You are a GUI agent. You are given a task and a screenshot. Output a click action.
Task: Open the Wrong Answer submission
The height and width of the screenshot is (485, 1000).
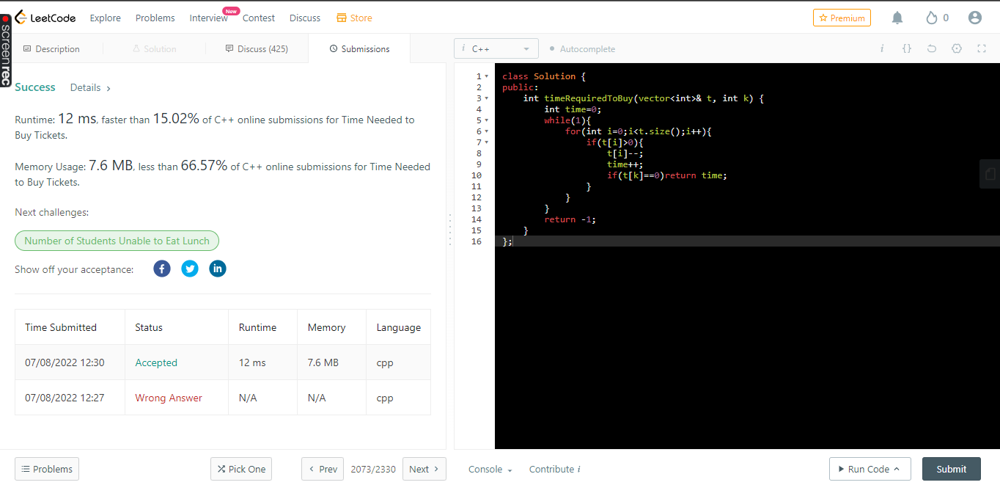point(168,398)
